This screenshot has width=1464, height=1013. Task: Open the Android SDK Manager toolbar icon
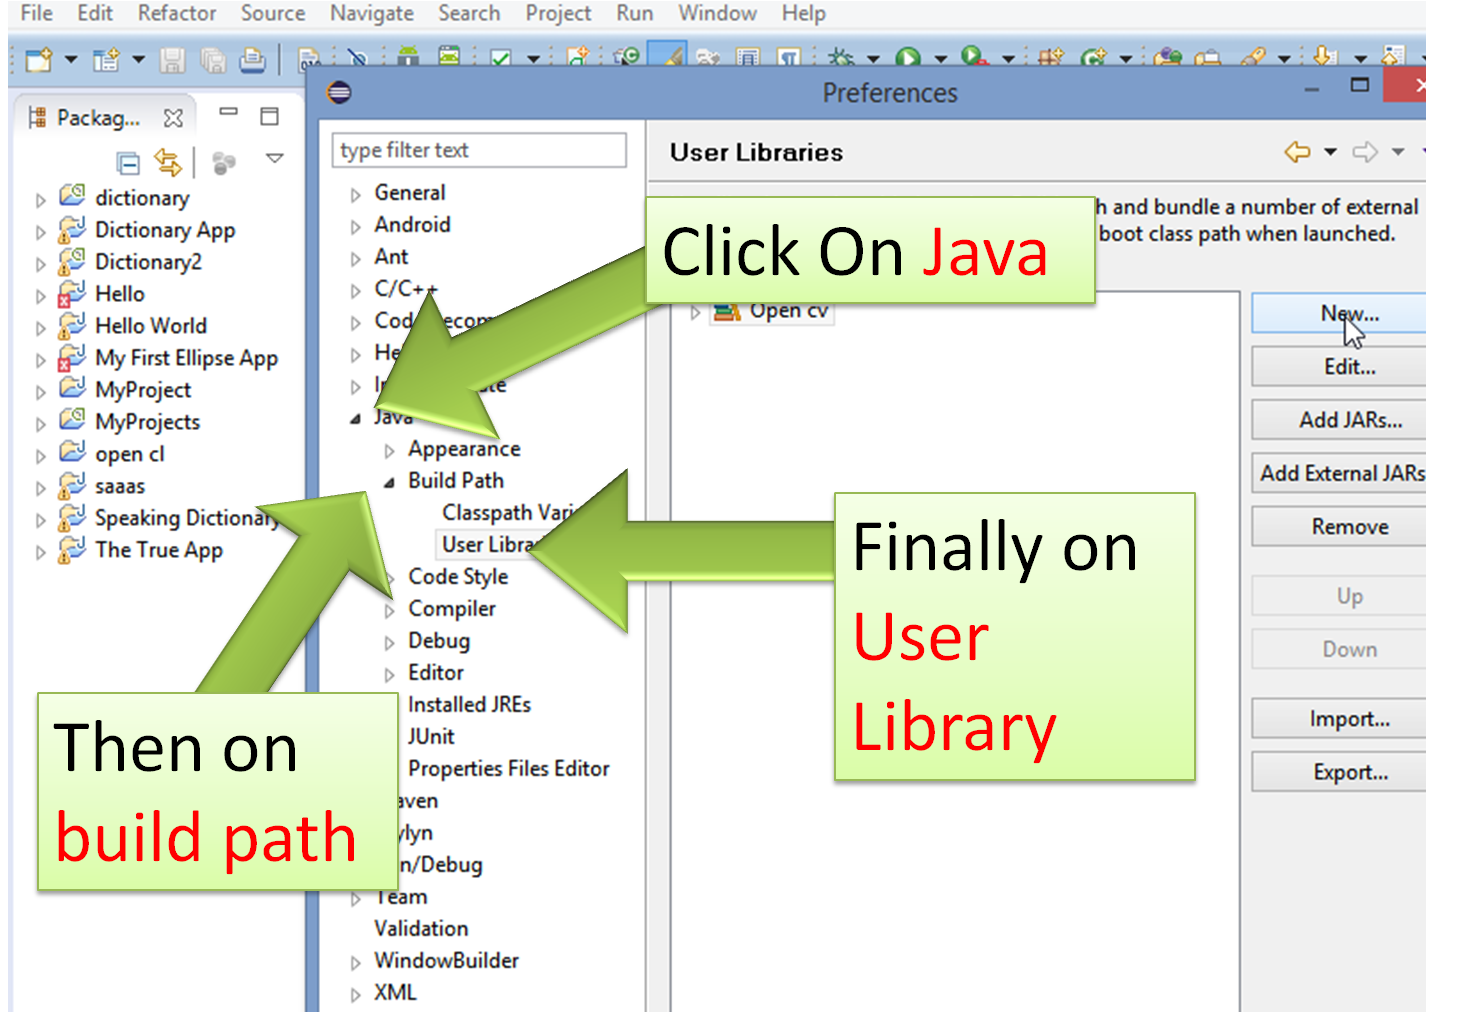coord(408,58)
